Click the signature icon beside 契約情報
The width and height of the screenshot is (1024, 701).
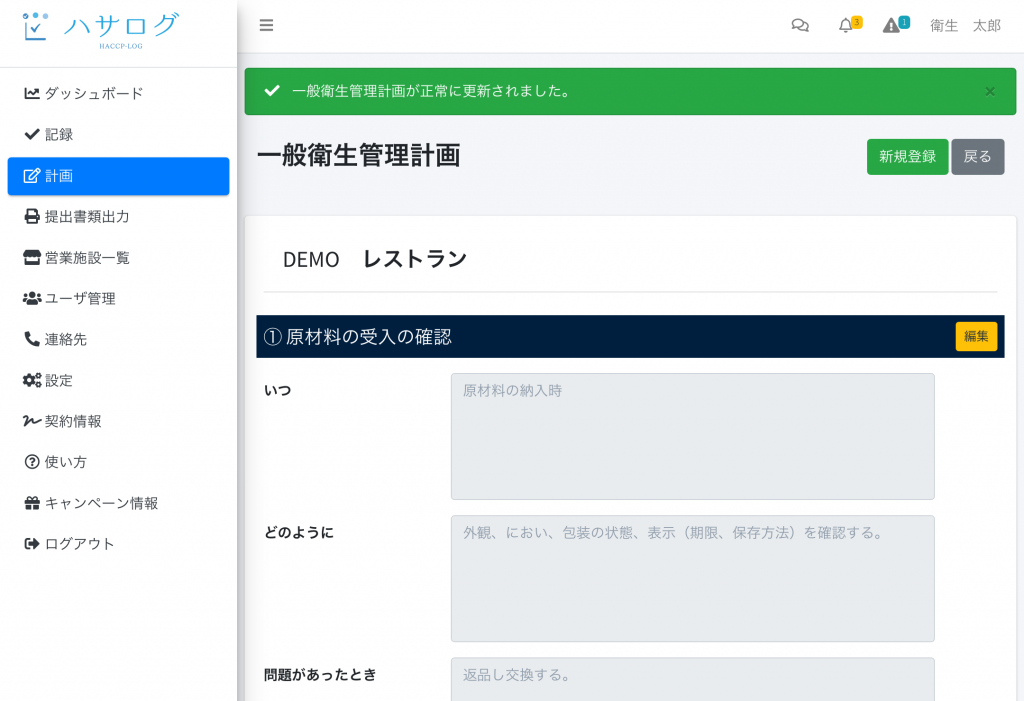coord(31,421)
